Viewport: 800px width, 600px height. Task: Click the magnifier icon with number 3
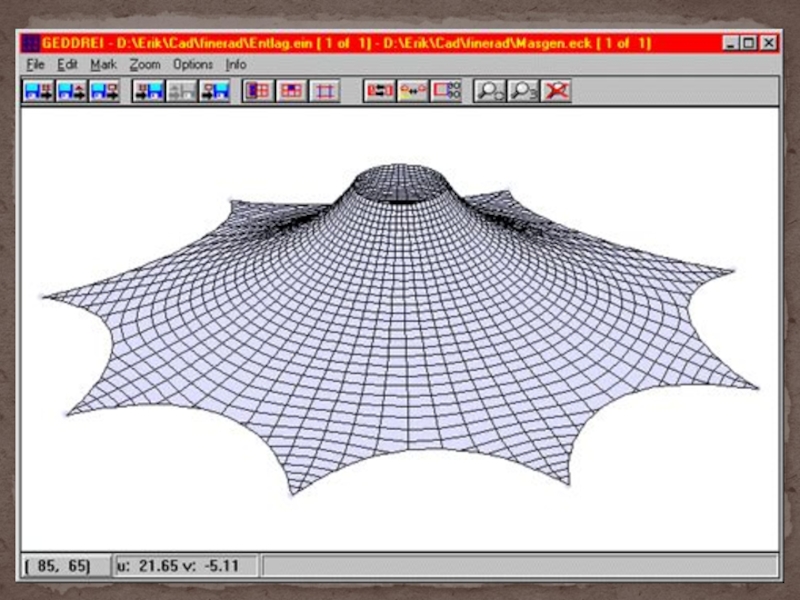(522, 91)
